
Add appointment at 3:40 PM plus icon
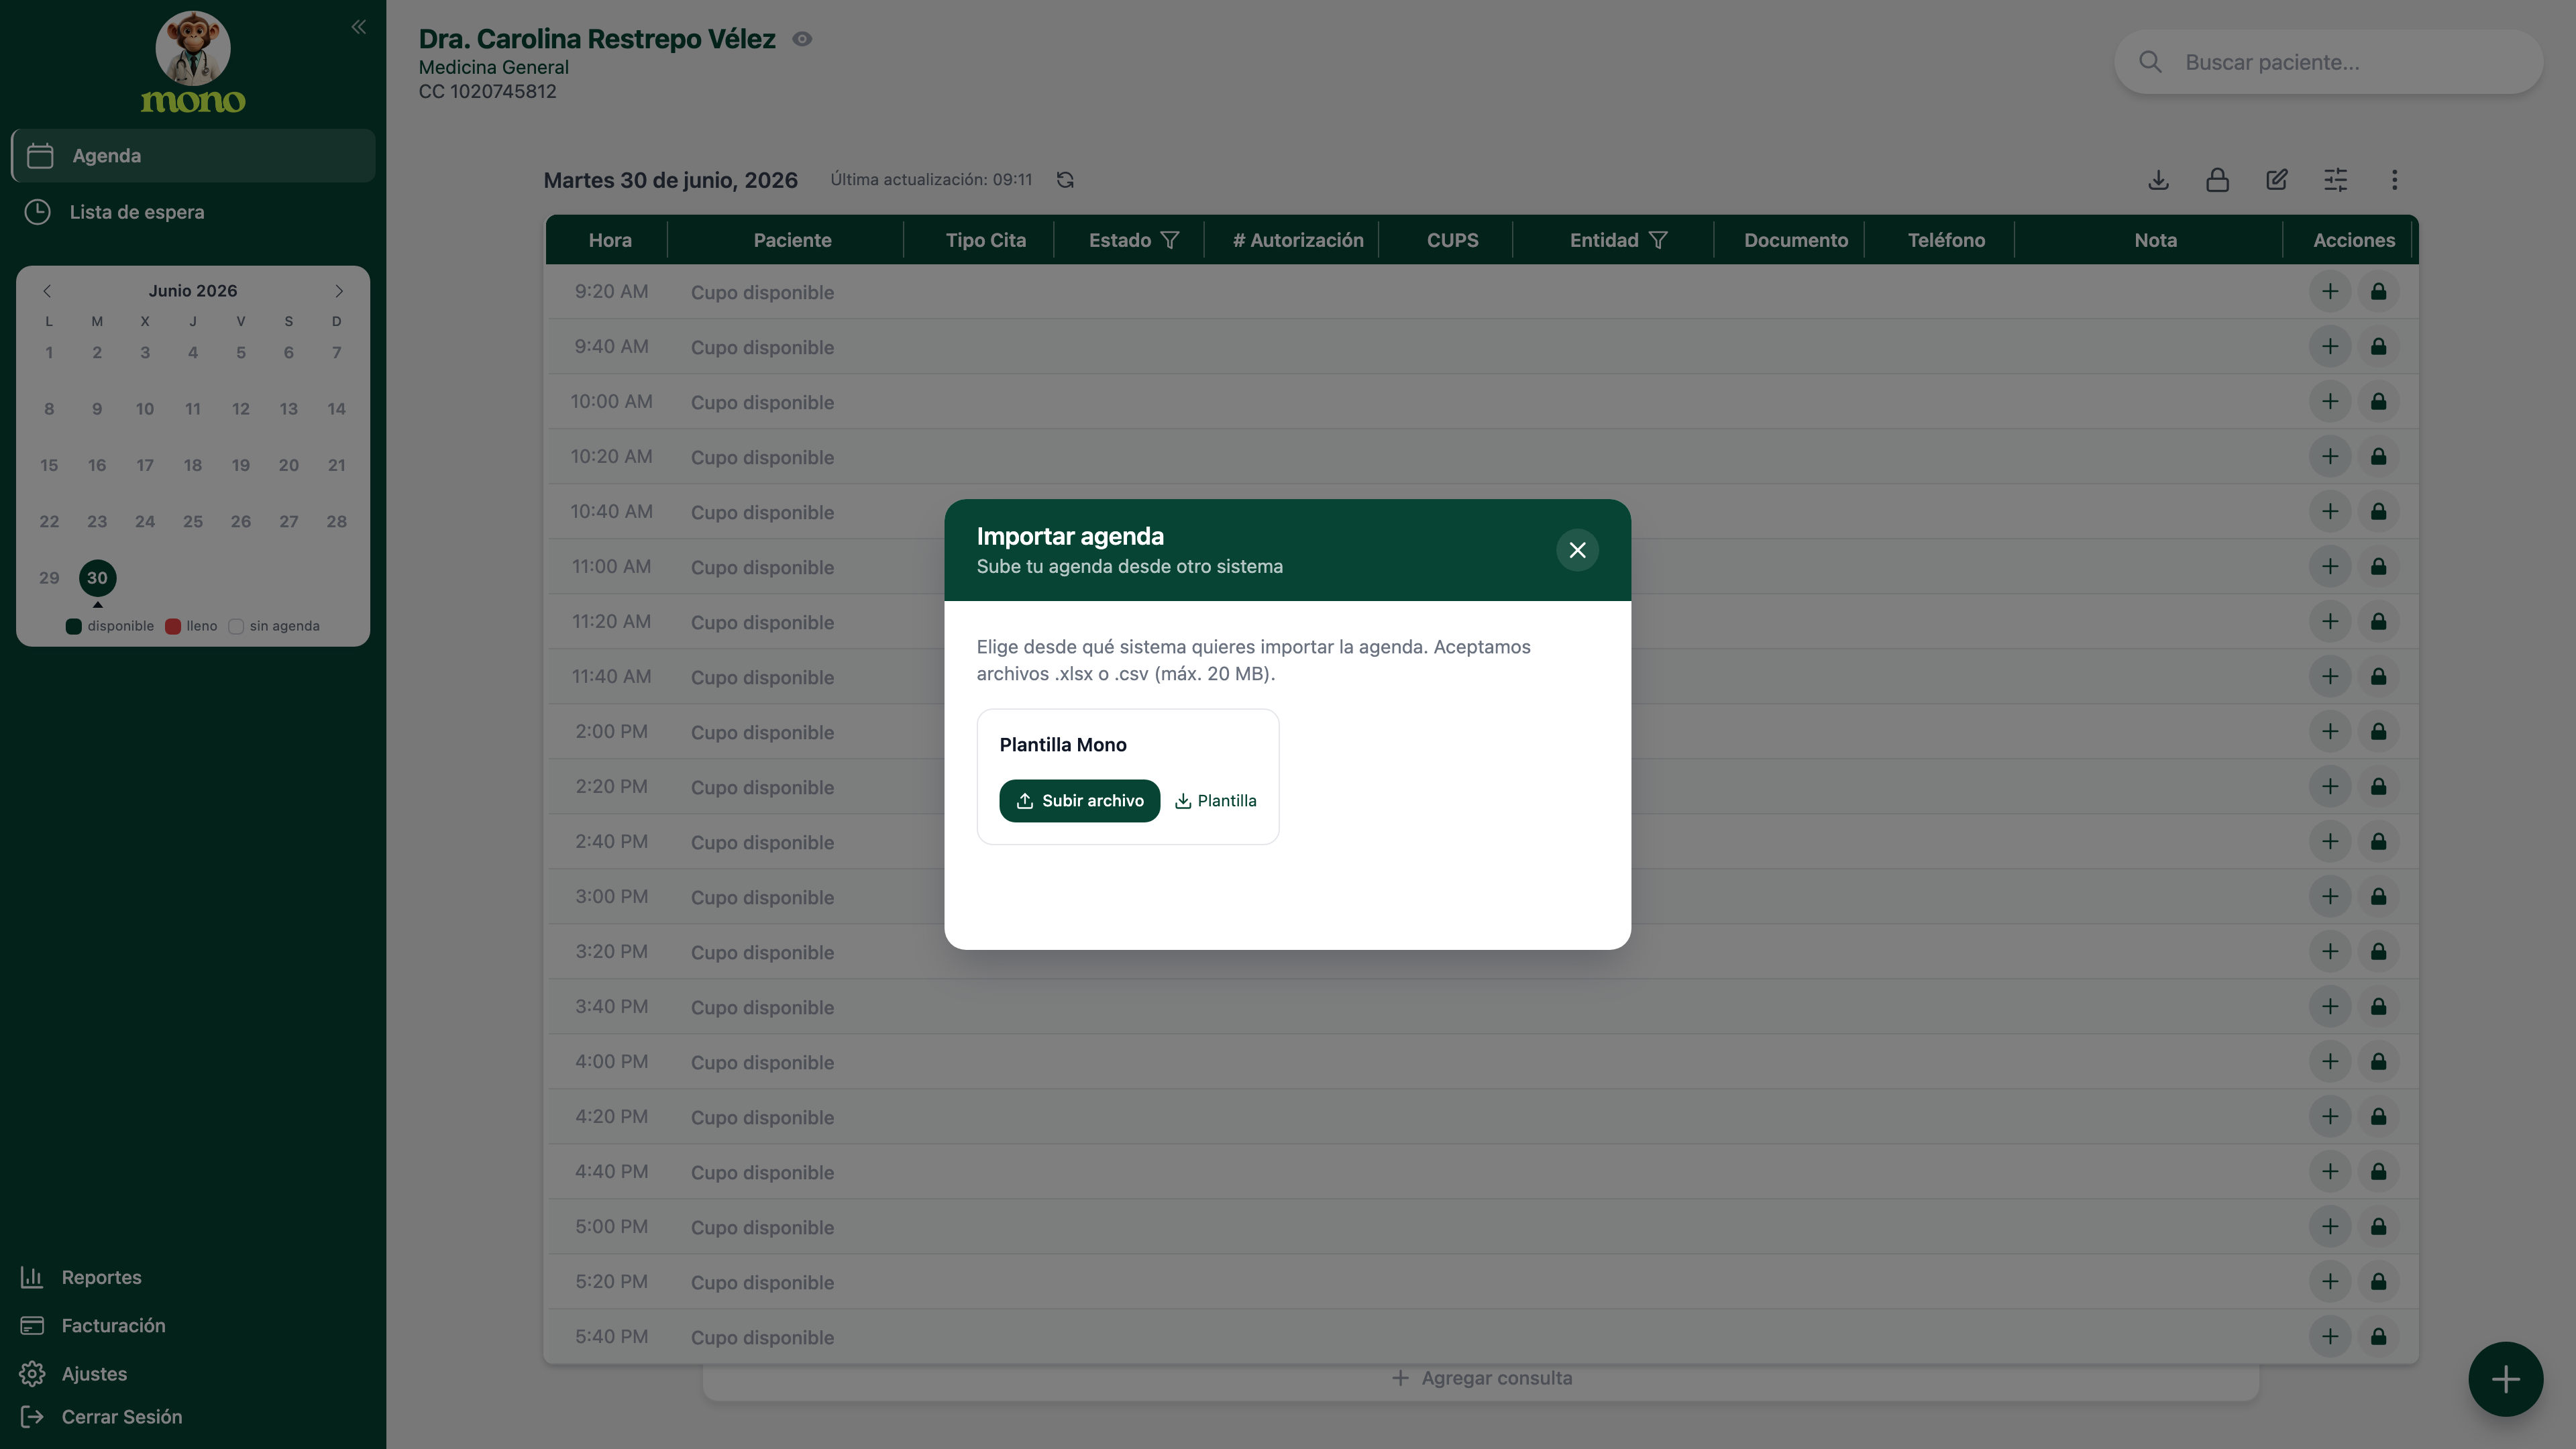2330,1007
